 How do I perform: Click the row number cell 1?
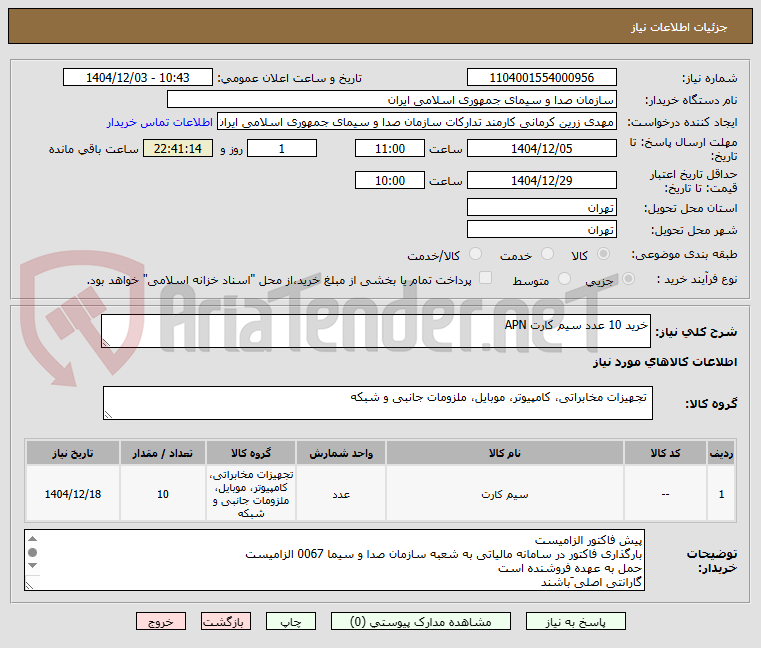click(x=721, y=494)
